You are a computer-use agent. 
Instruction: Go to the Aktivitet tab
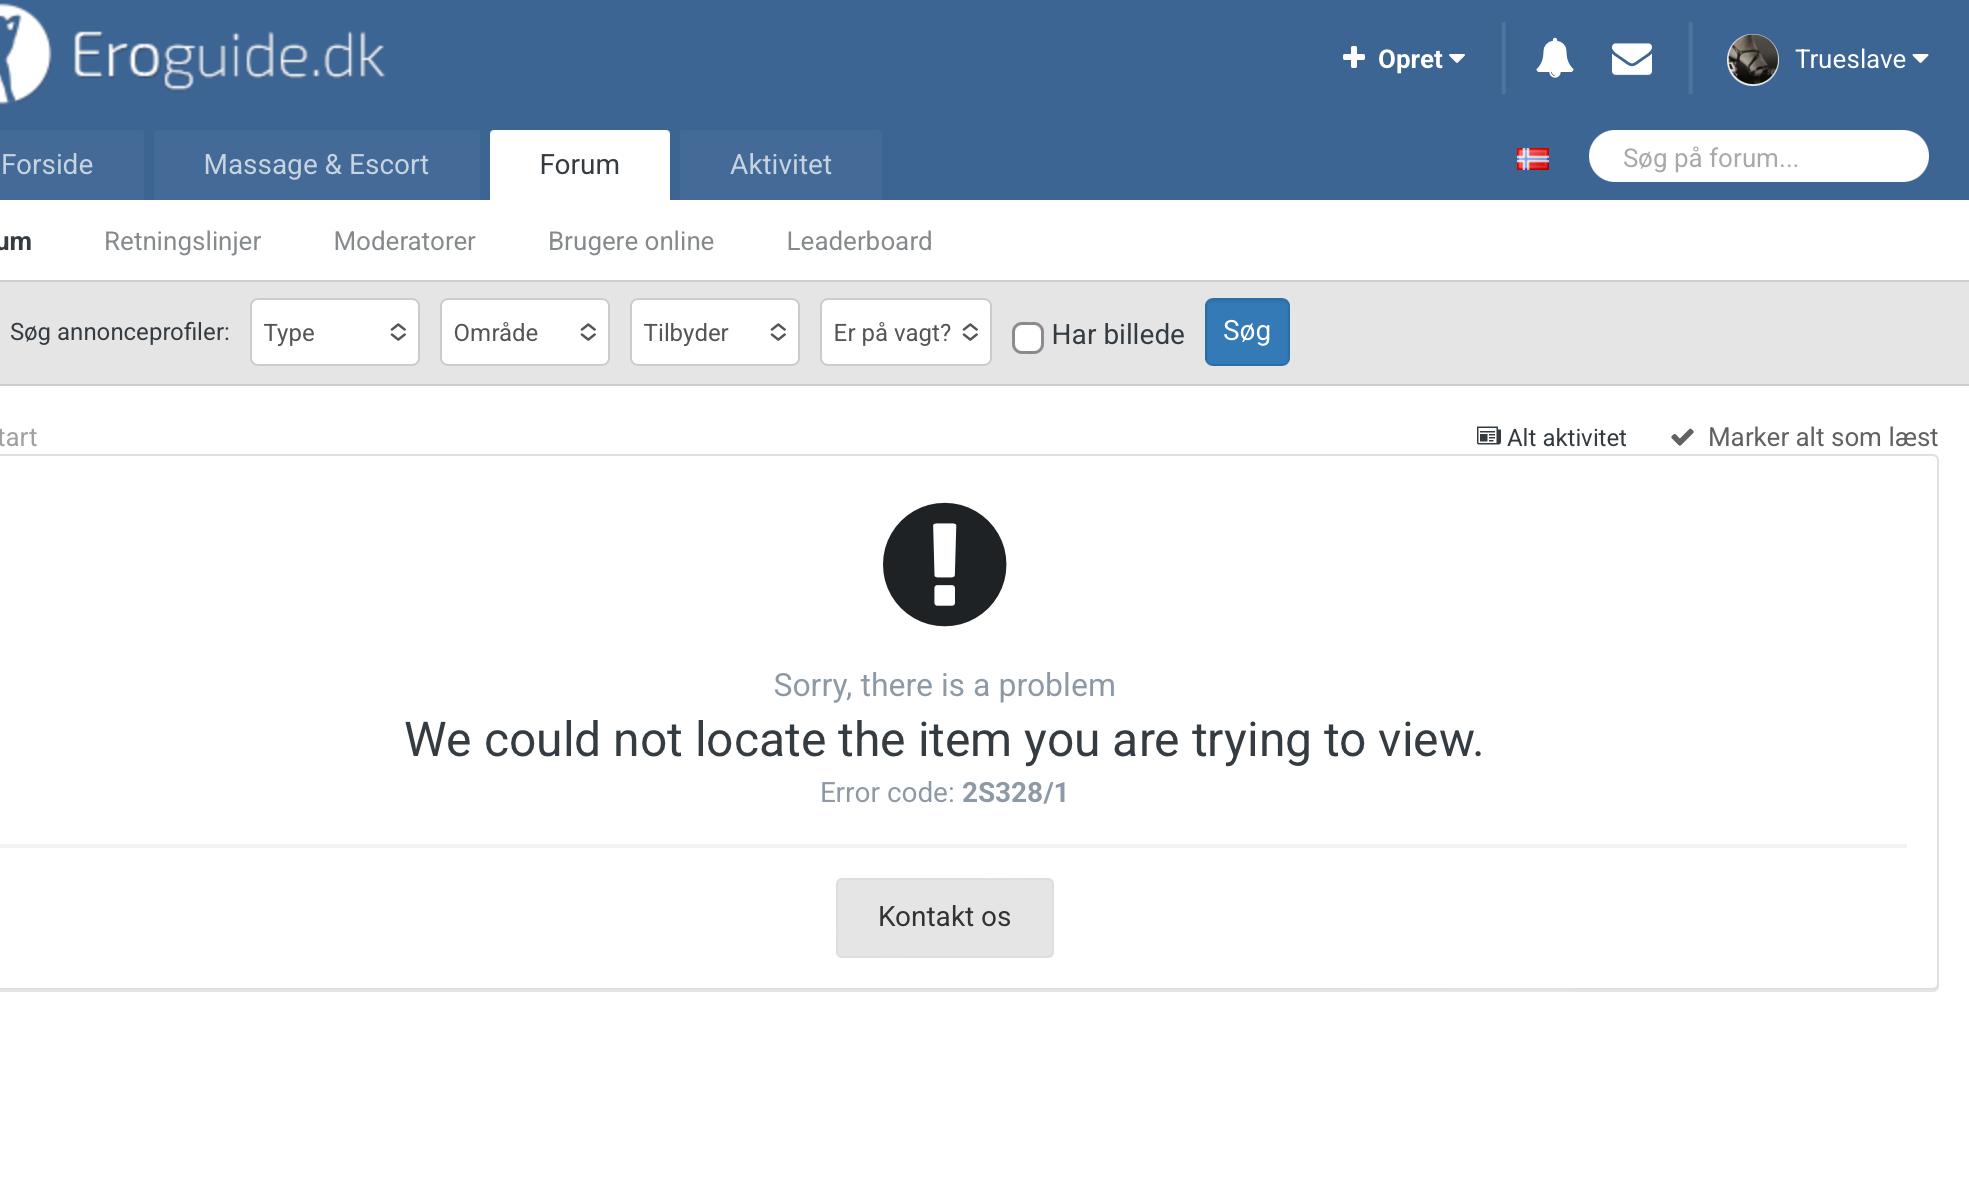780,165
